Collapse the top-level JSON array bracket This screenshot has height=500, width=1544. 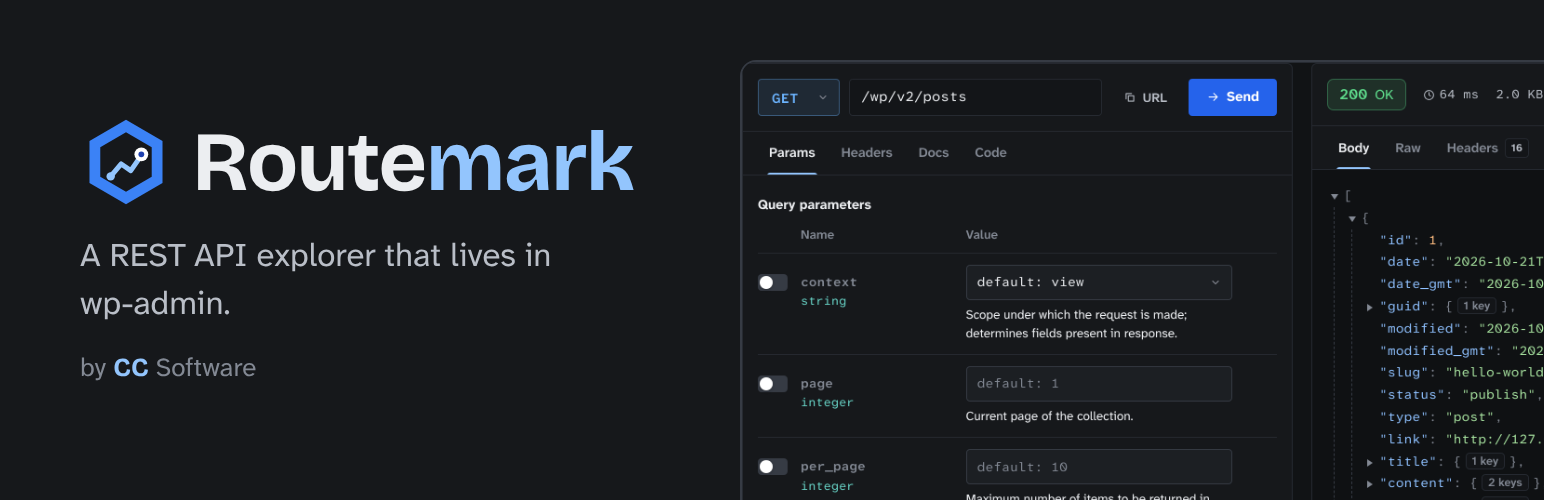[1335, 197]
